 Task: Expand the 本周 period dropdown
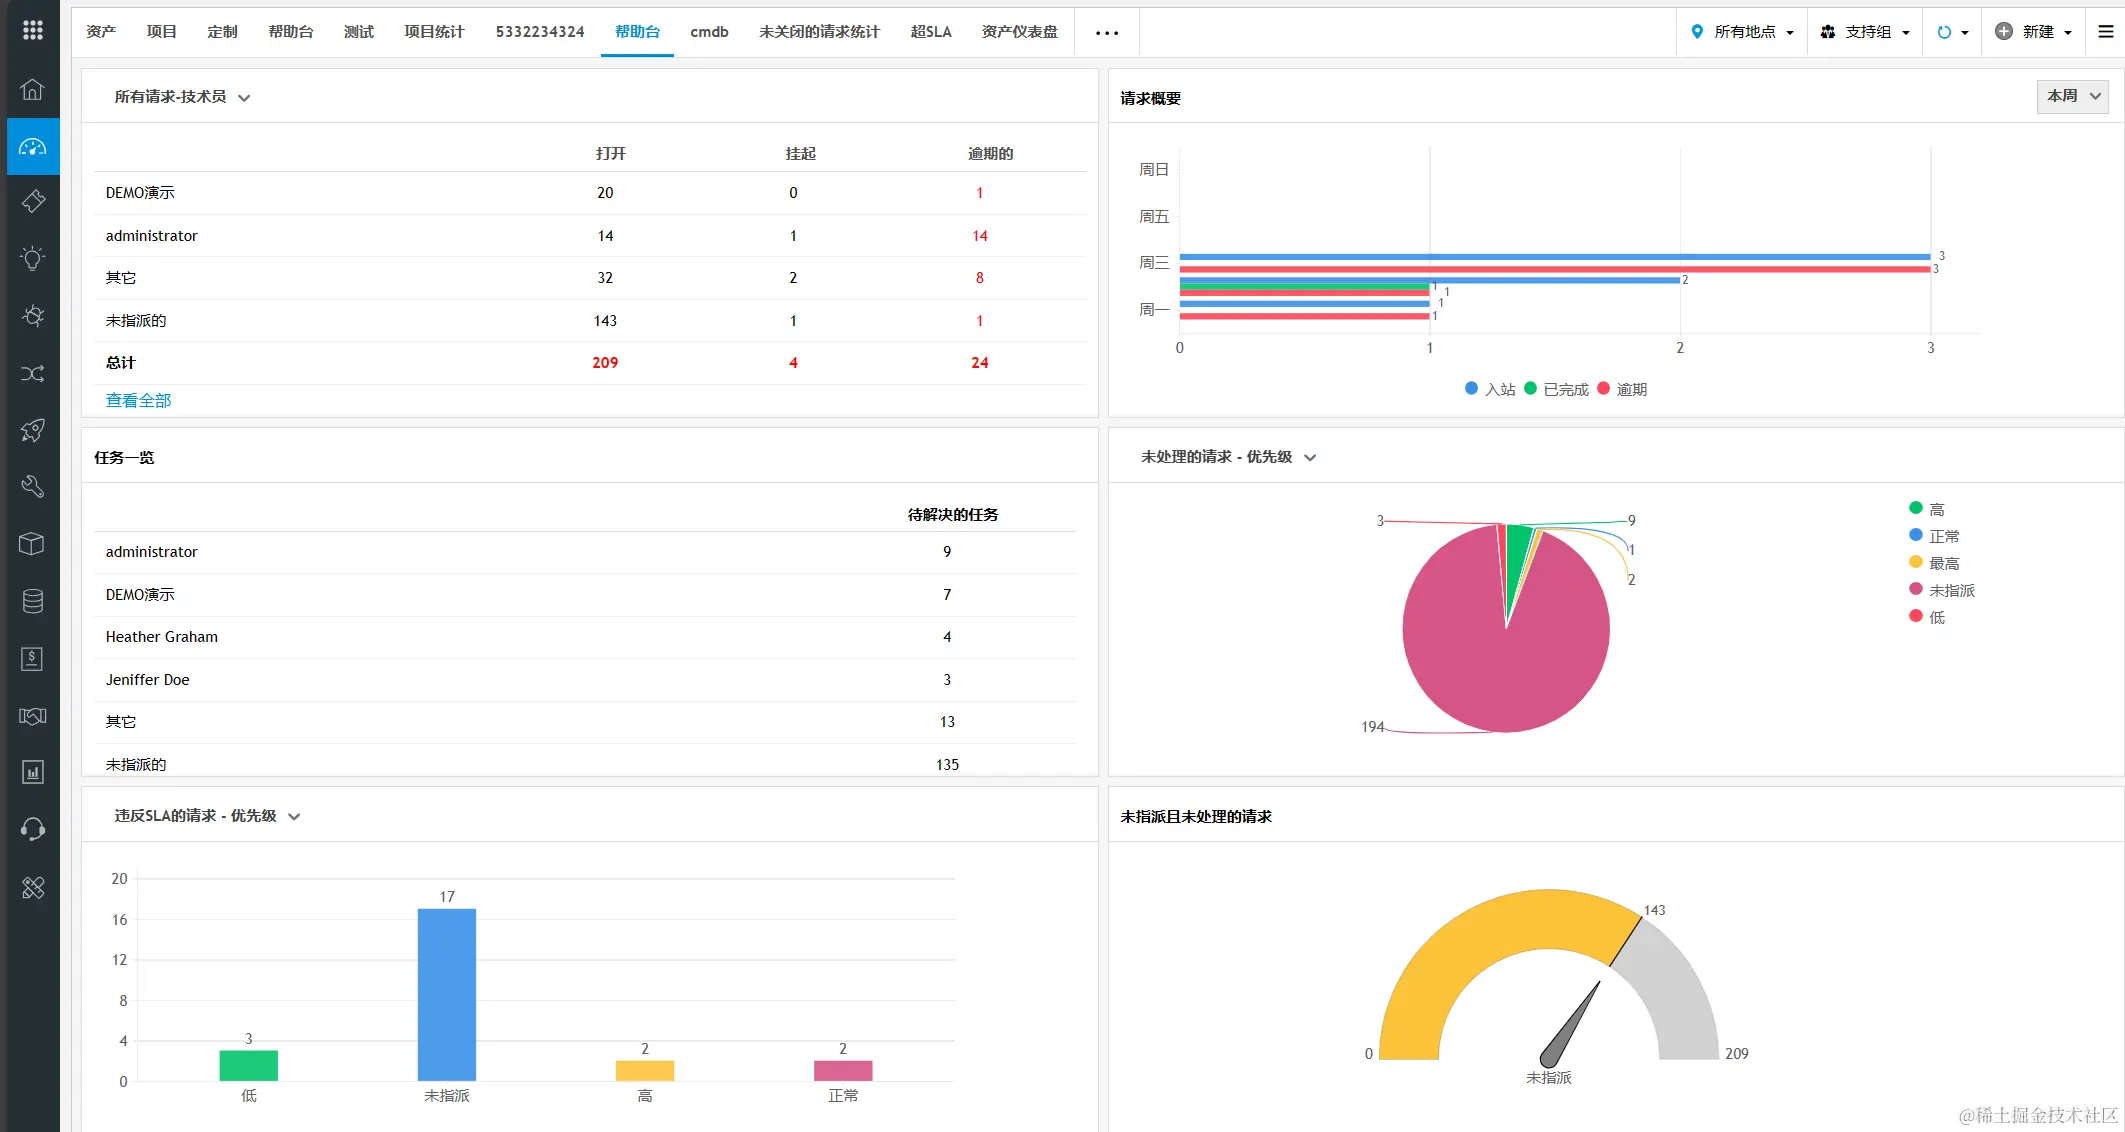coord(2072,96)
